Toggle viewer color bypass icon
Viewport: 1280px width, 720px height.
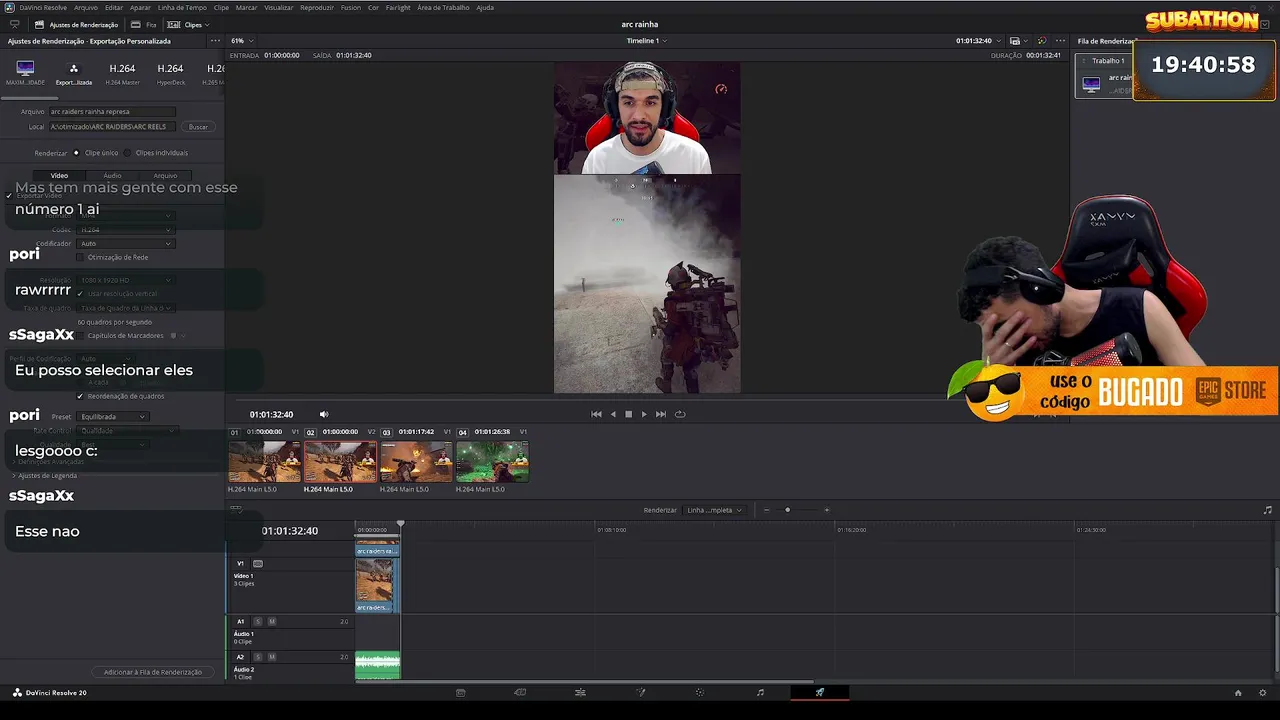pyautogui.click(x=1041, y=41)
